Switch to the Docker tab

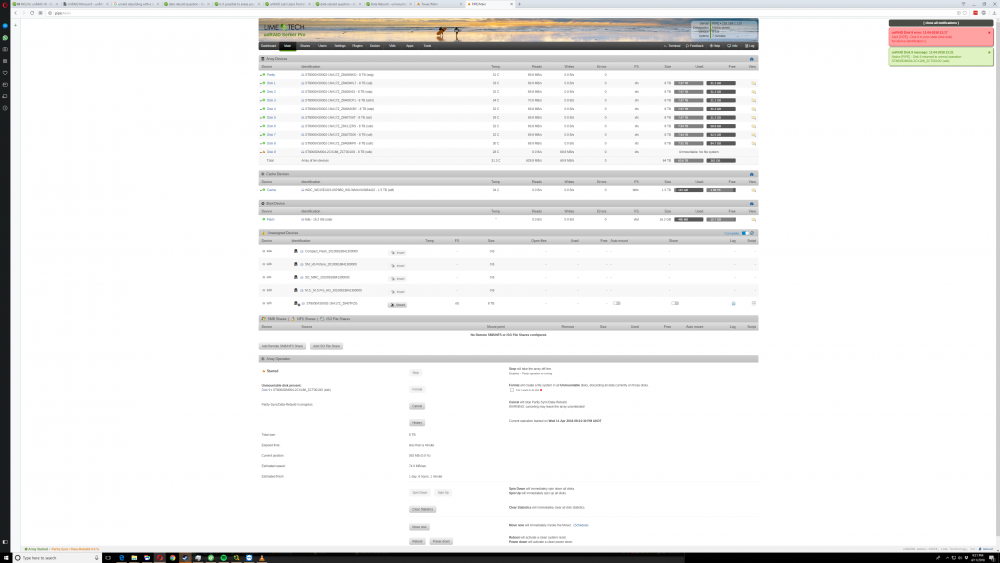tap(375, 46)
